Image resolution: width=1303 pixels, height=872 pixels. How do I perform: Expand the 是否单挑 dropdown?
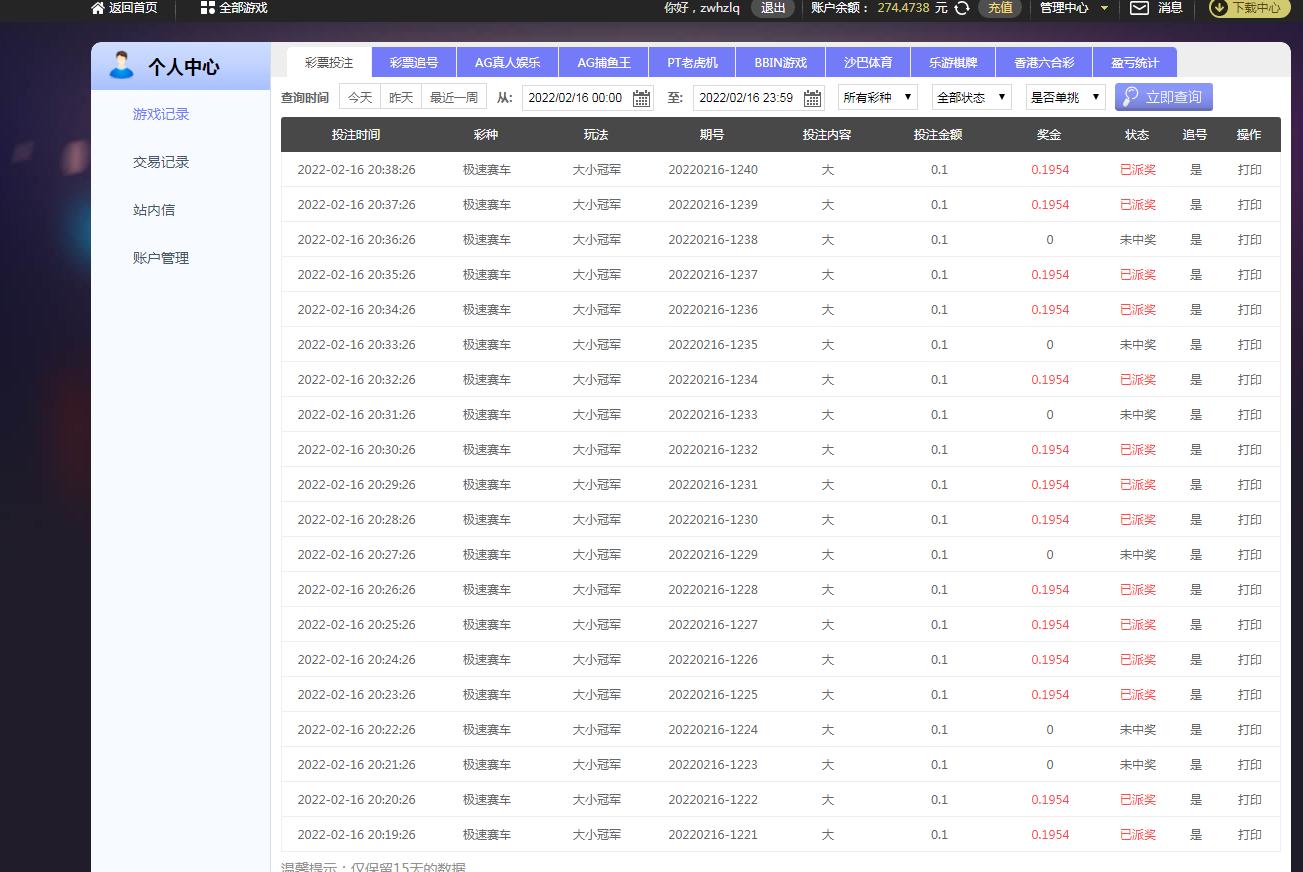[1066, 97]
